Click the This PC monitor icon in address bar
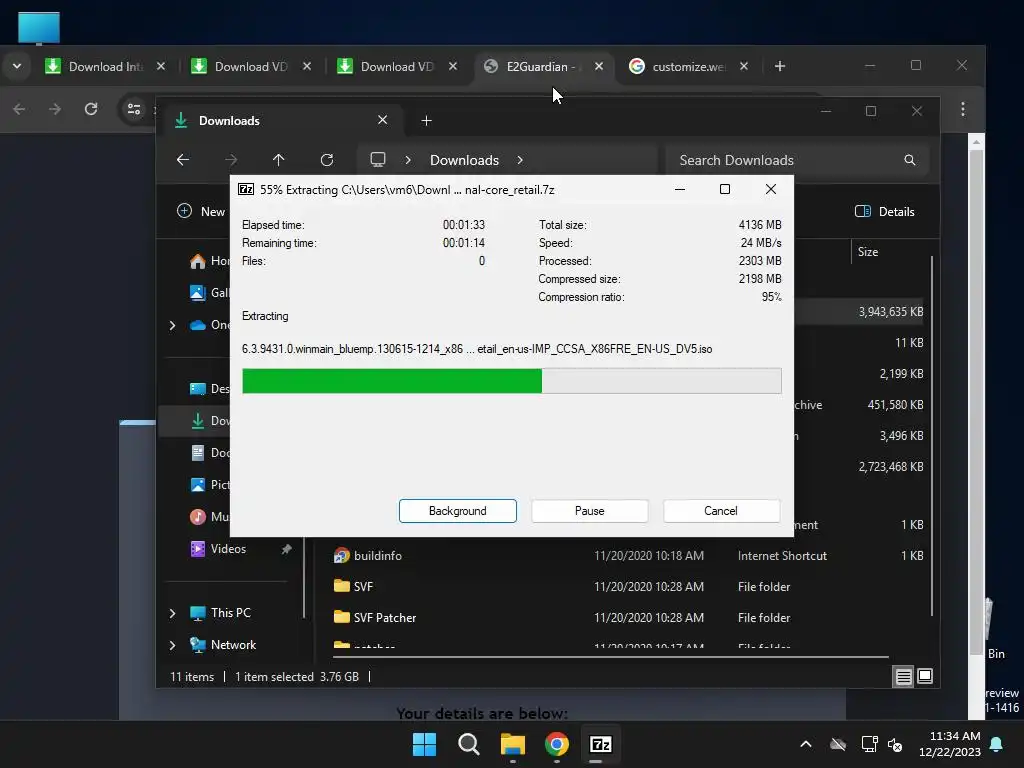Viewport: 1024px width, 768px height. coord(377,160)
